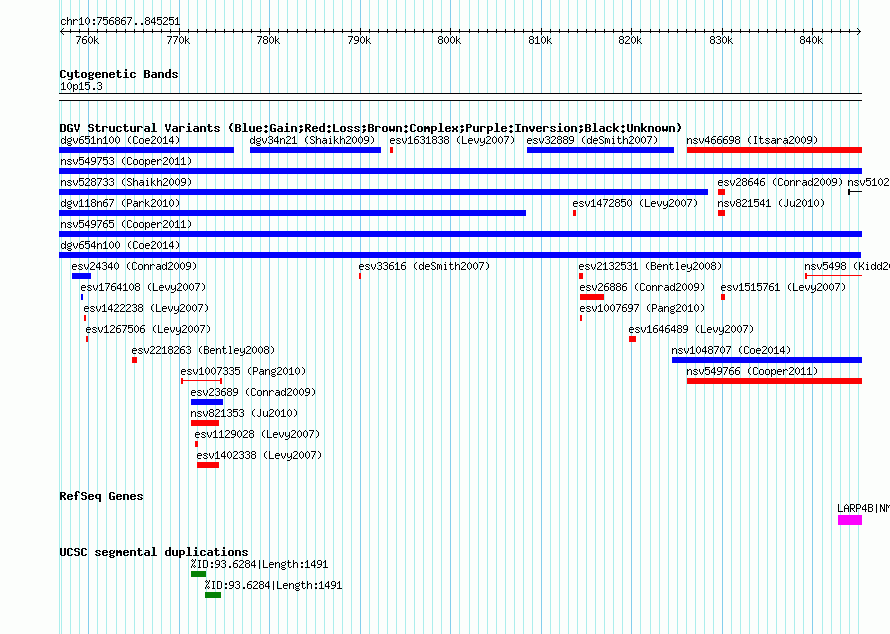Open the esv1472850 (Levy2007) label
The image size is (890, 634).
[x=635, y=203]
